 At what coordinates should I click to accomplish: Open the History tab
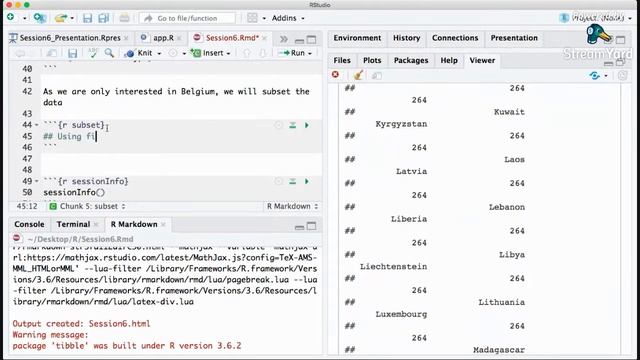[407, 38]
